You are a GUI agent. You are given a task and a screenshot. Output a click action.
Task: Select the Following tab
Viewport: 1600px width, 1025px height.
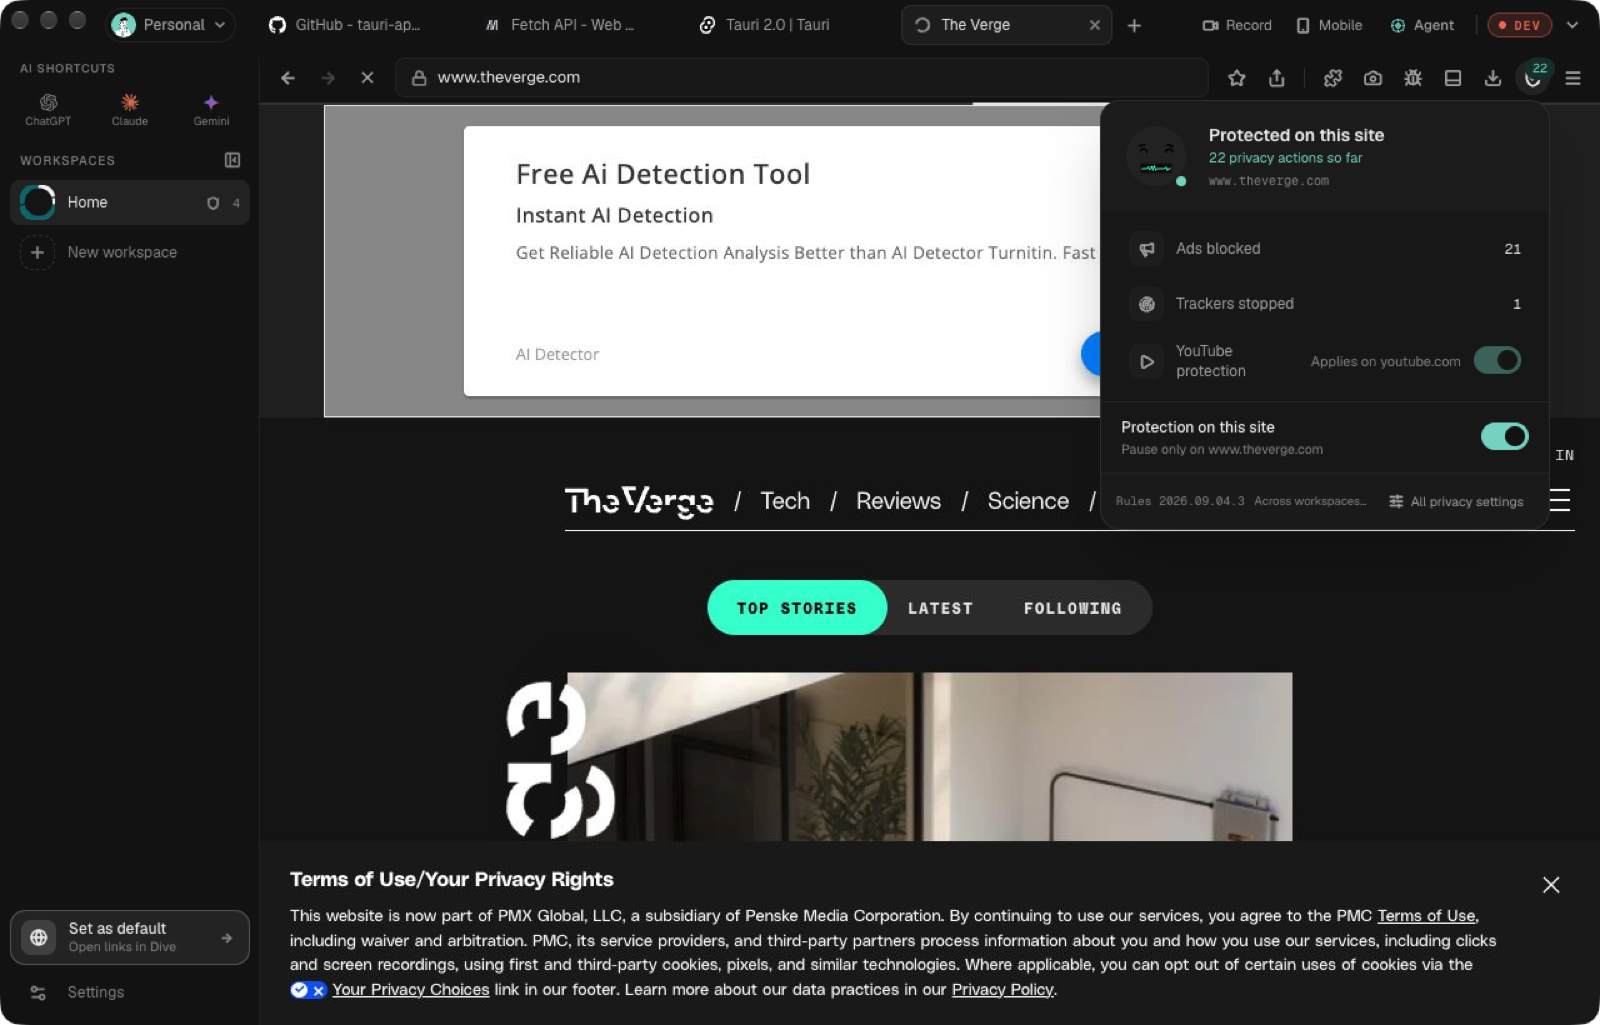(x=1072, y=608)
